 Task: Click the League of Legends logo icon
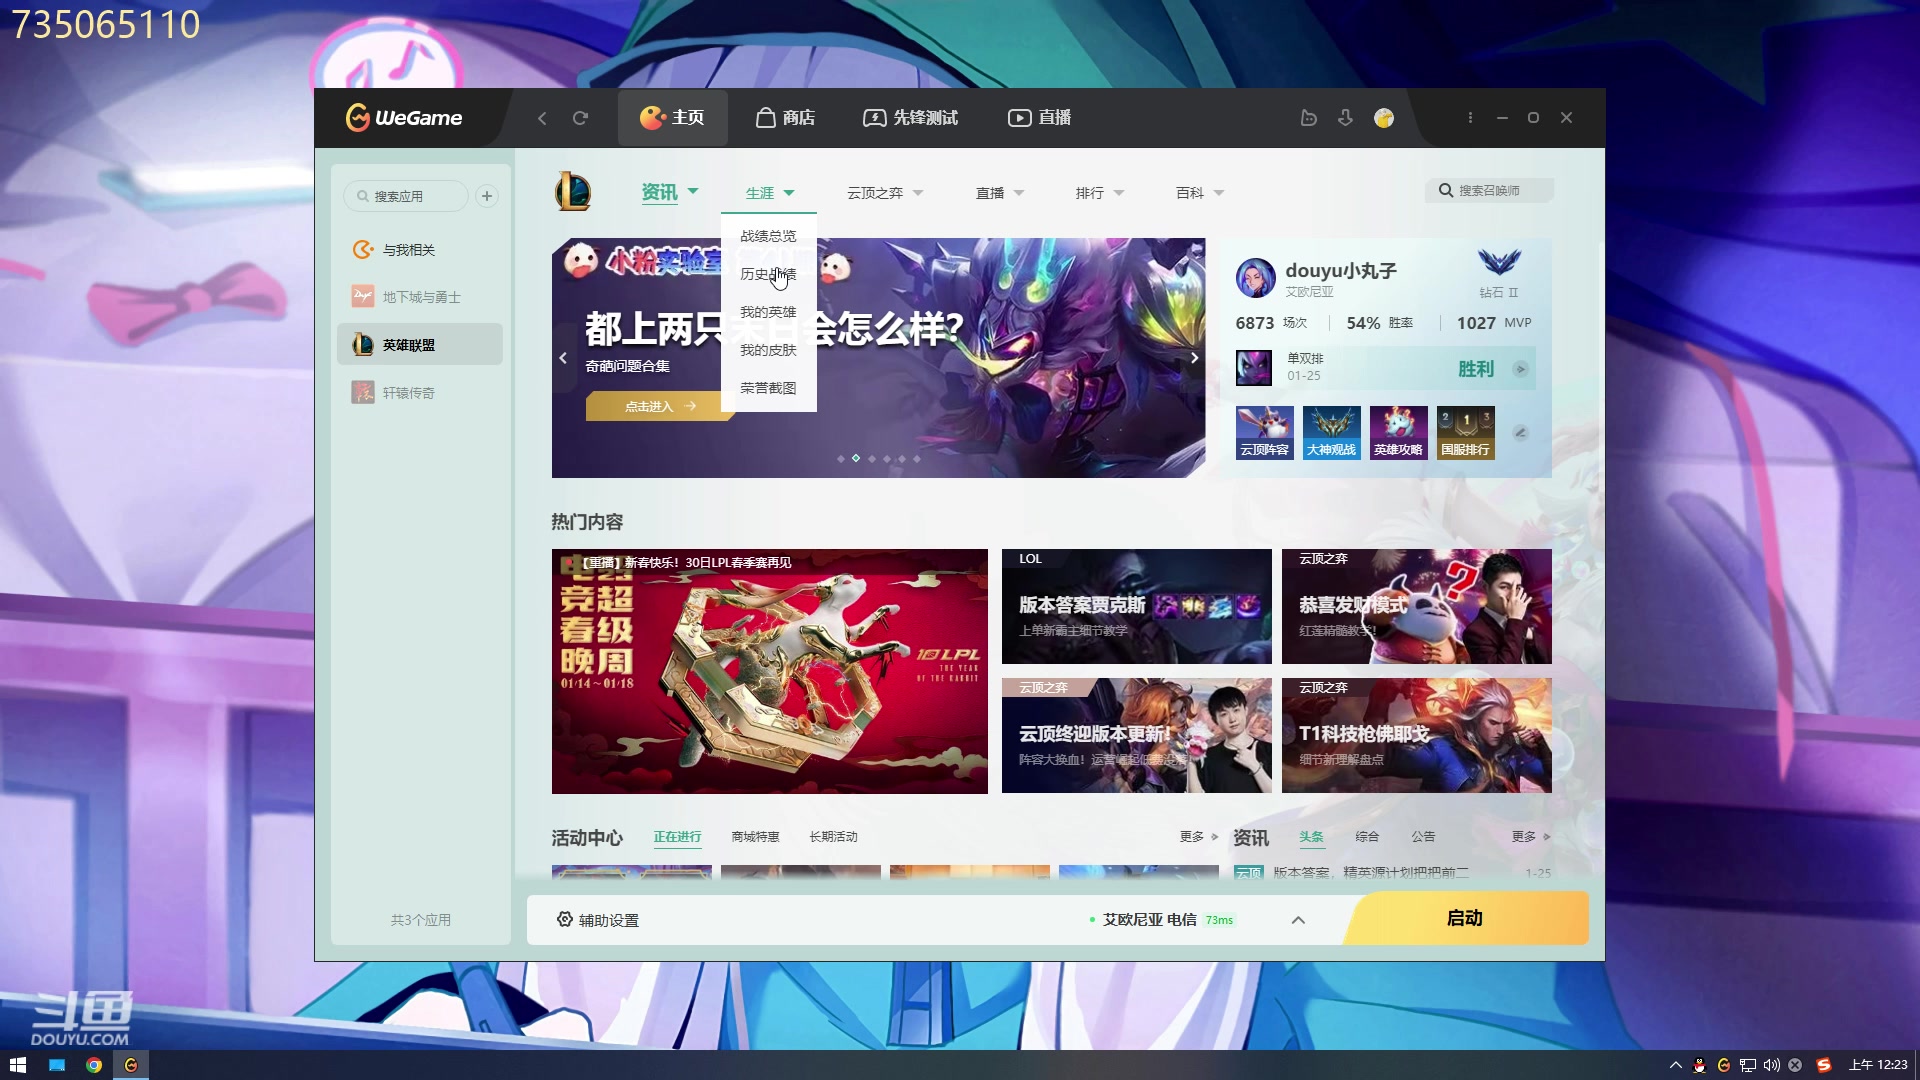[x=573, y=192]
